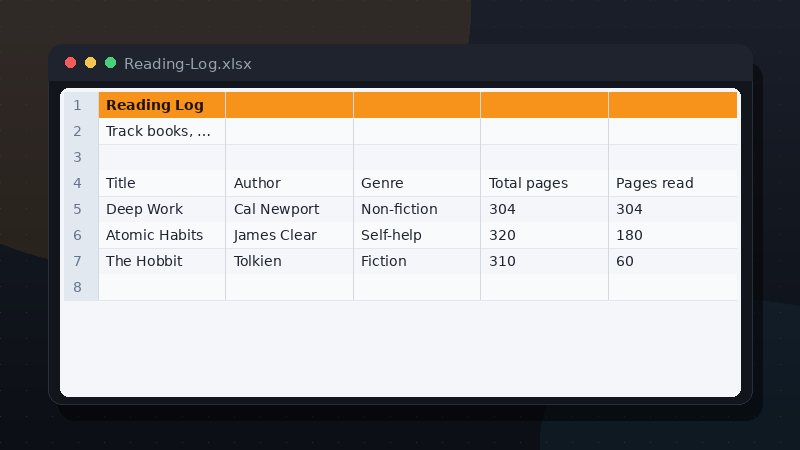800x450 pixels.
Task: Click the 'Total pages' header cell
Action: [x=544, y=183]
